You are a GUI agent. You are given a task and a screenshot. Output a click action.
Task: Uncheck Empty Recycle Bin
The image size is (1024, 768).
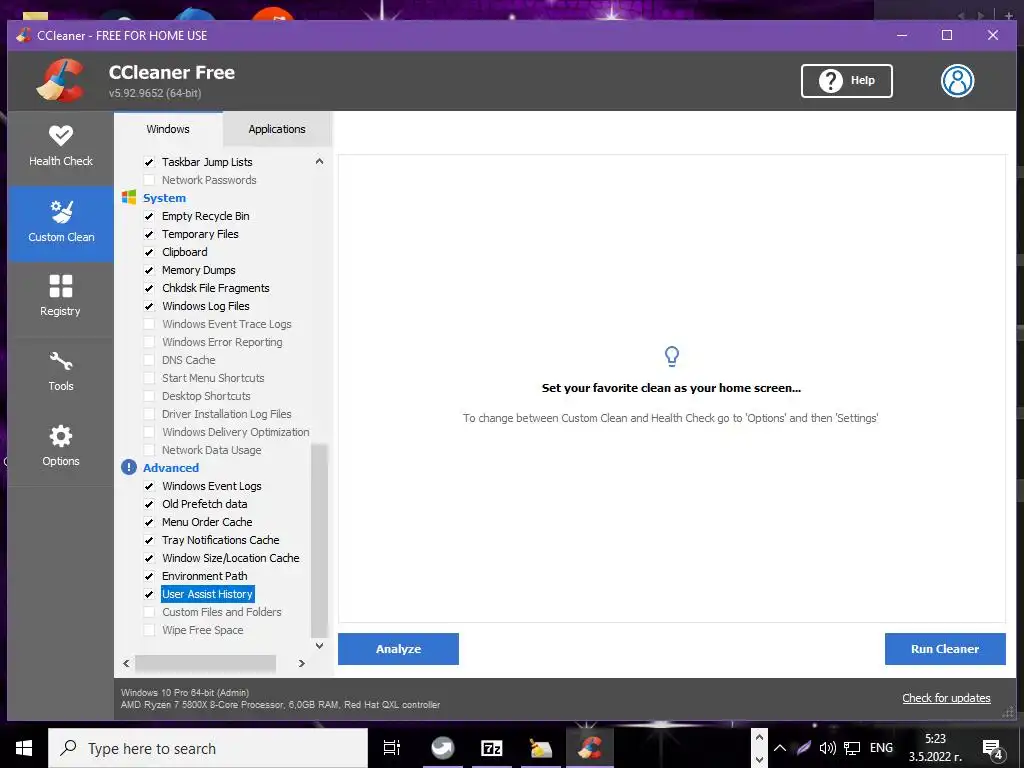click(149, 216)
